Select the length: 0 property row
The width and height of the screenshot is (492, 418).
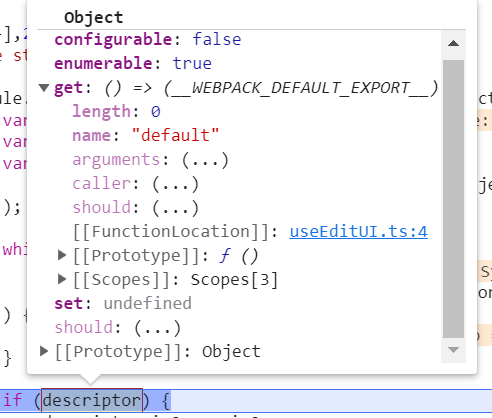point(116,111)
